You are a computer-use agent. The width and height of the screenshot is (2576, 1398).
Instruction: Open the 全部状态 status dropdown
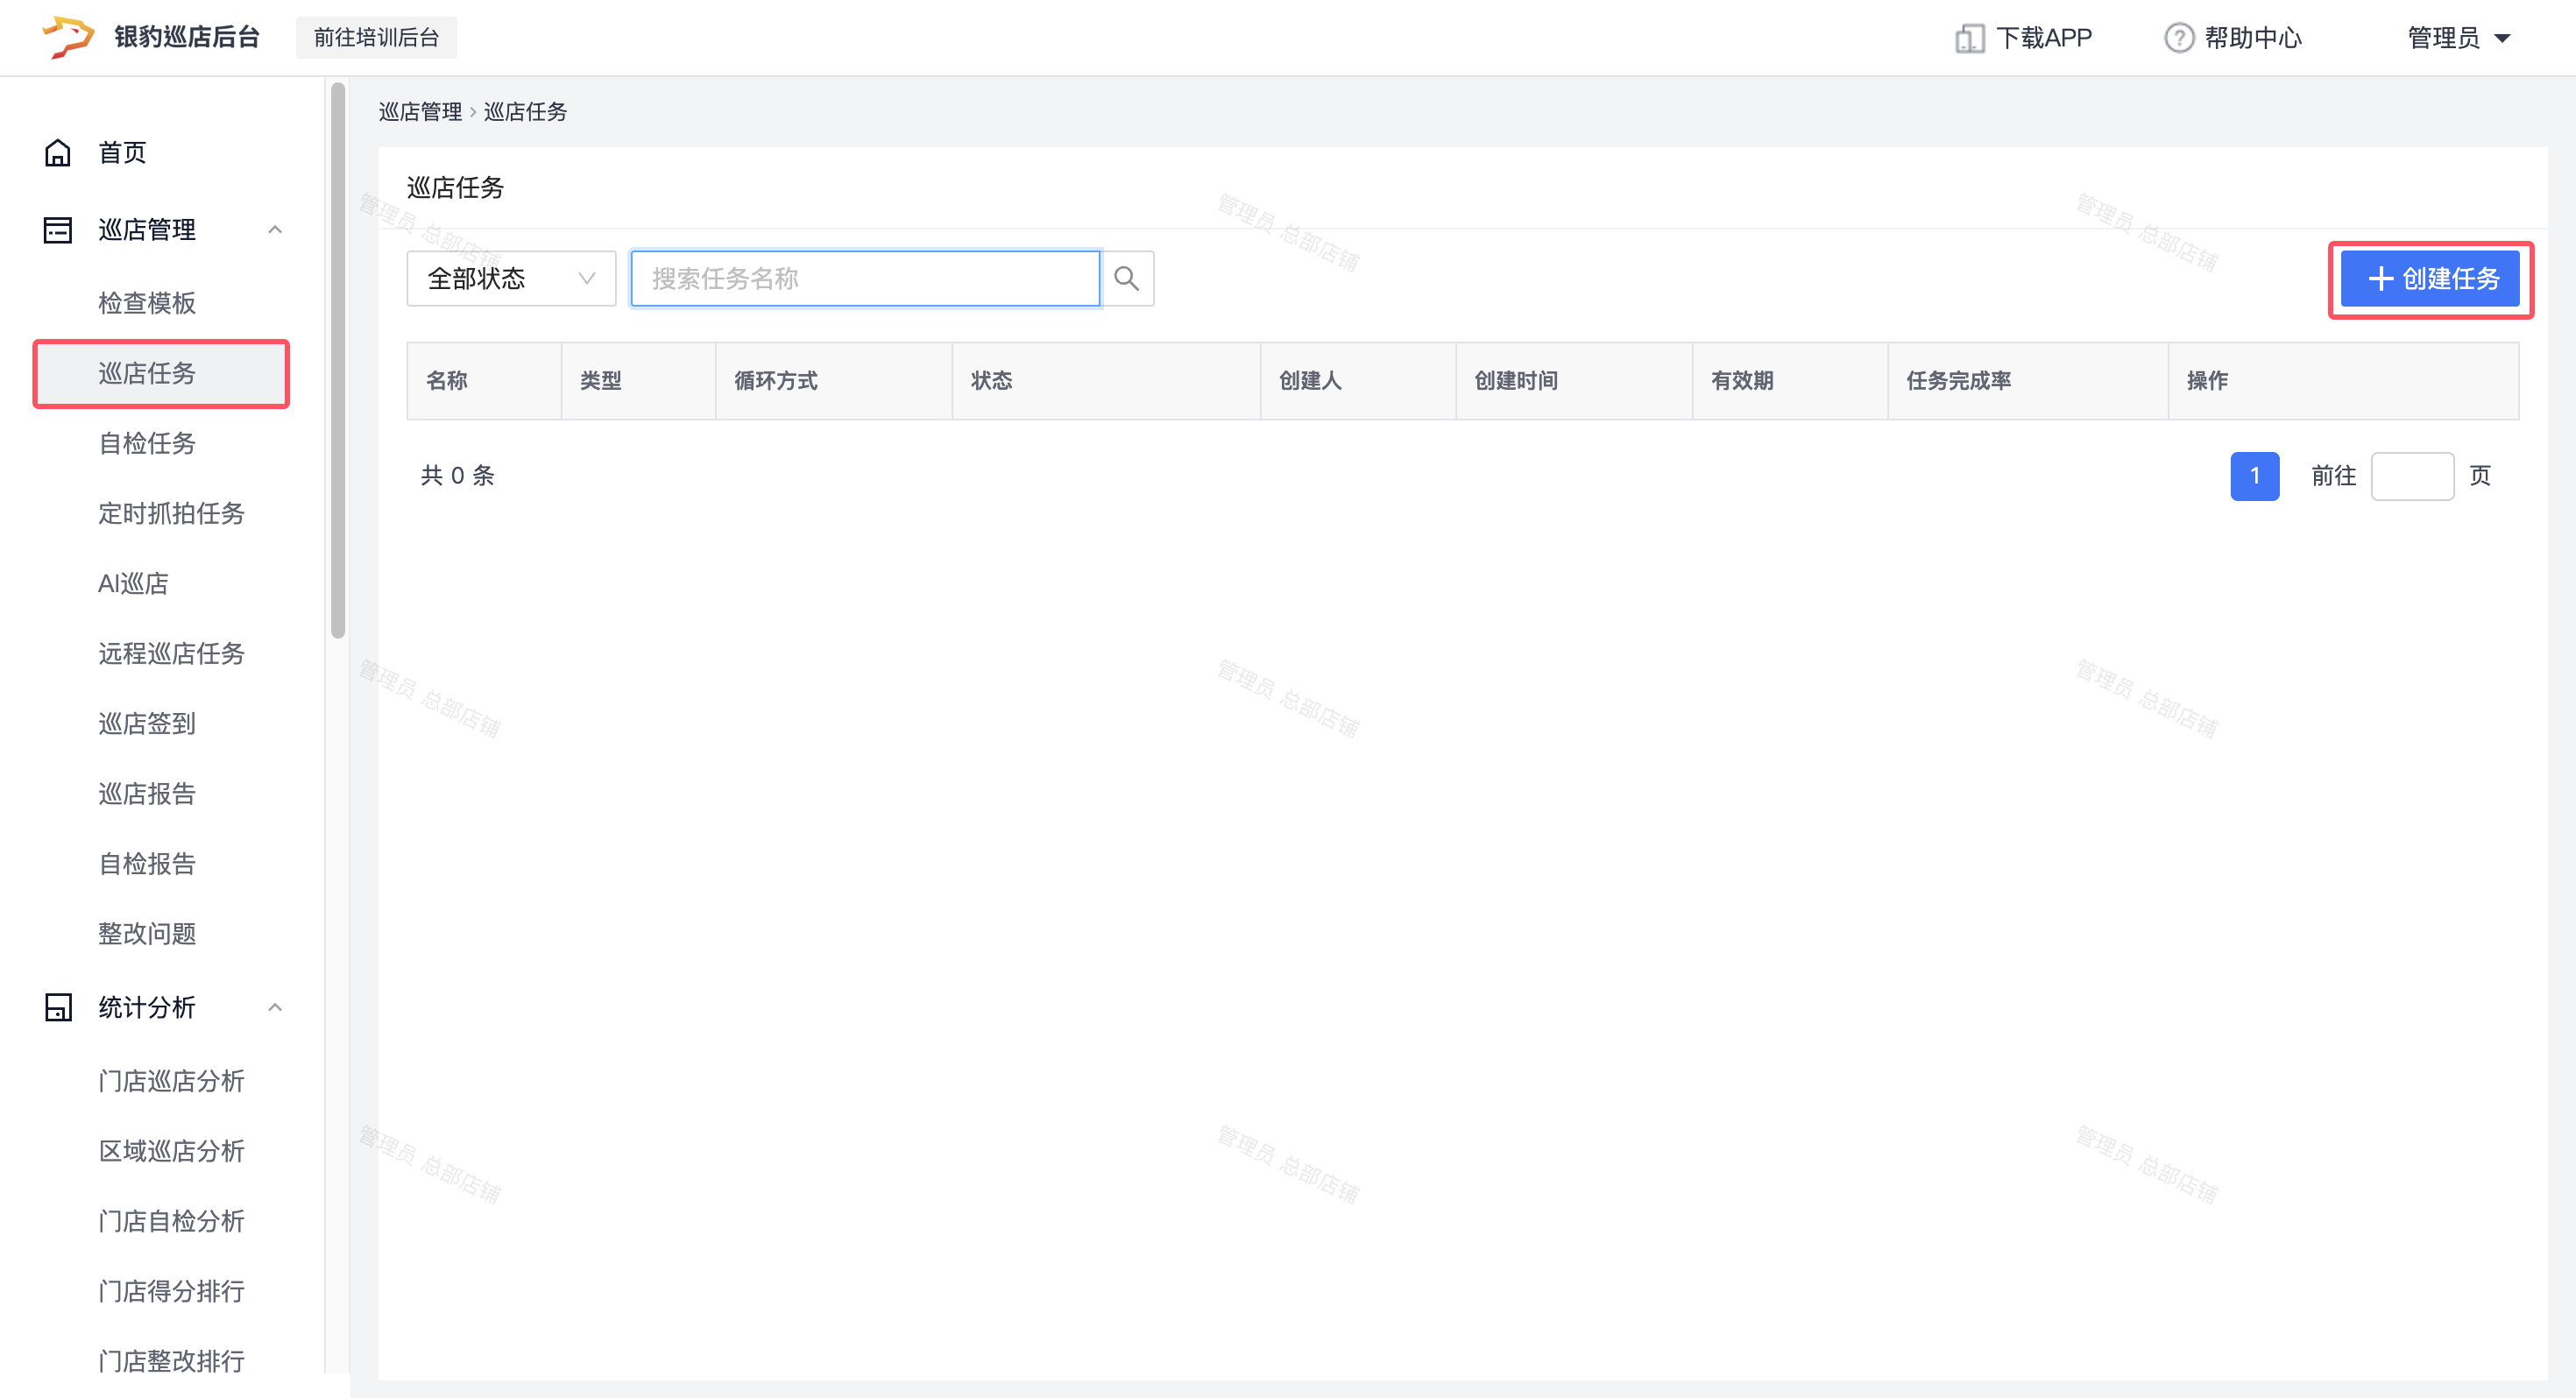pos(510,278)
